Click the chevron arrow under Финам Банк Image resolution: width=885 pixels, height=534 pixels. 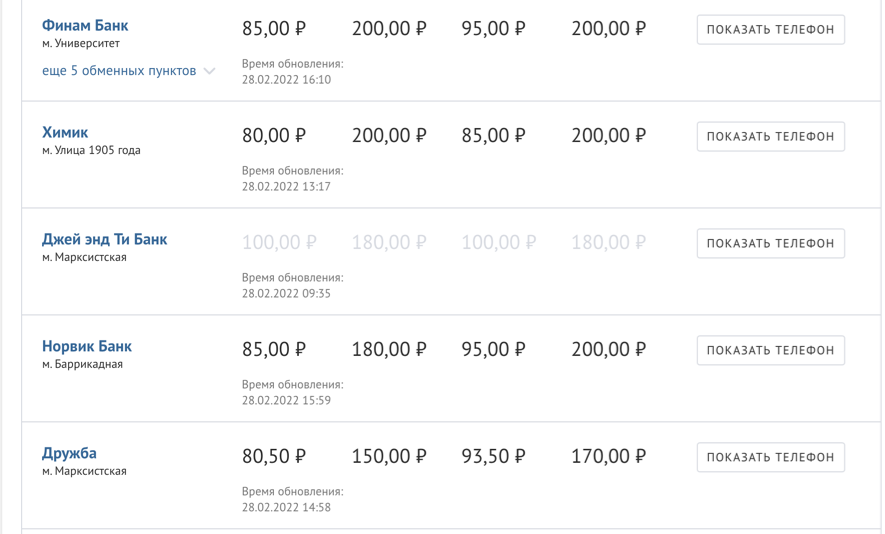pyautogui.click(x=209, y=71)
